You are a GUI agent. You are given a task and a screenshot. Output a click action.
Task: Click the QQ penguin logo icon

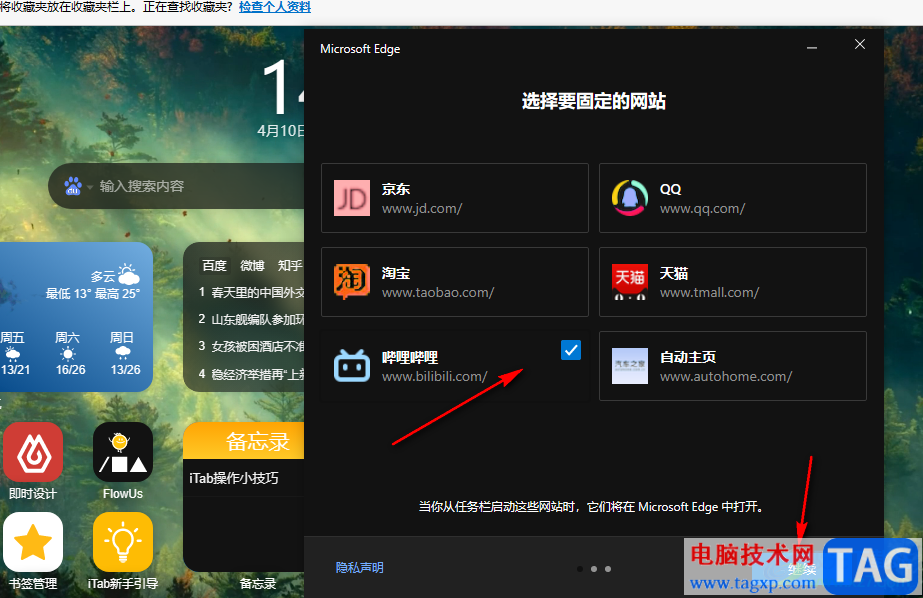[629, 198]
